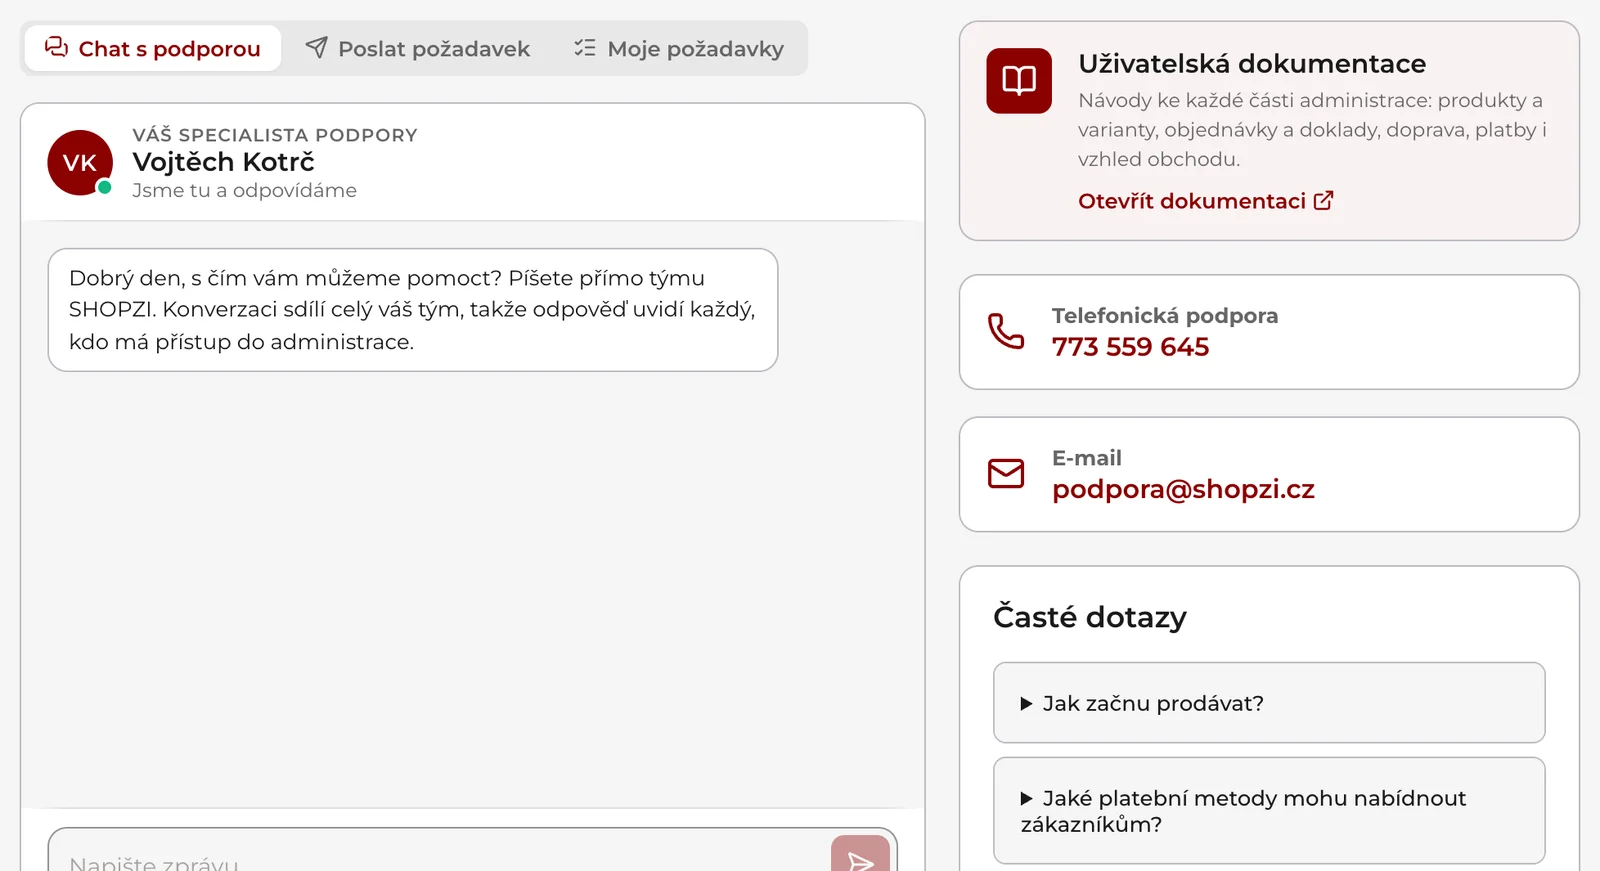
Task: Click the Dobrý den welcome message bubble
Action: 413,310
